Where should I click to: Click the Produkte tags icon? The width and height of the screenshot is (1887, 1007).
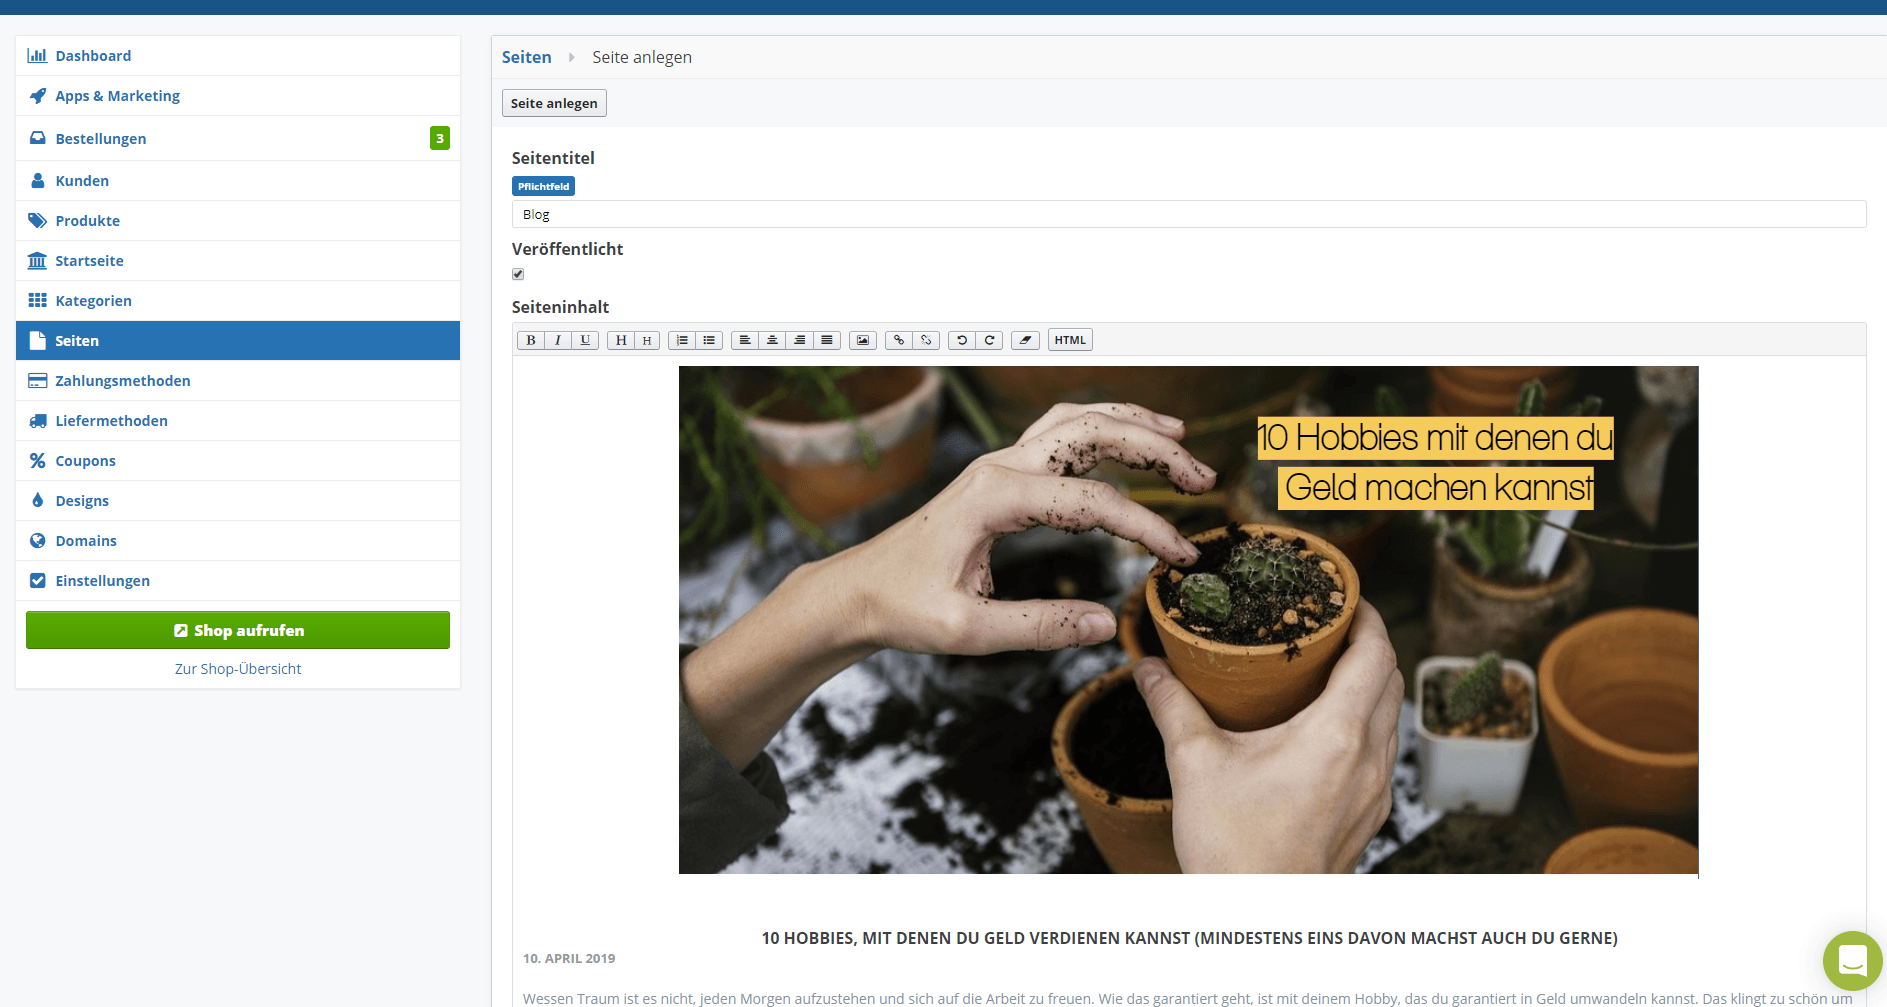tap(37, 221)
